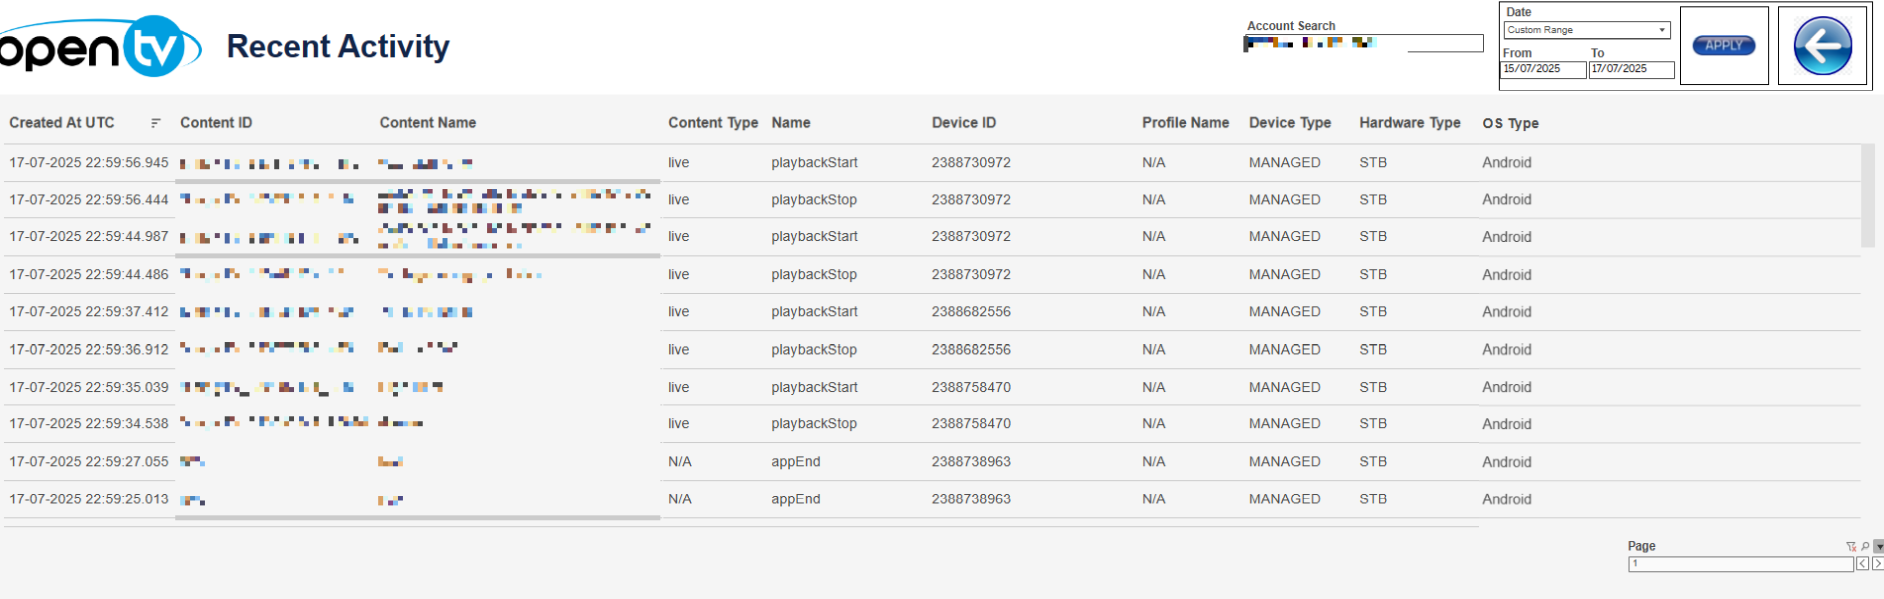Go to the next page arrow

(1877, 564)
